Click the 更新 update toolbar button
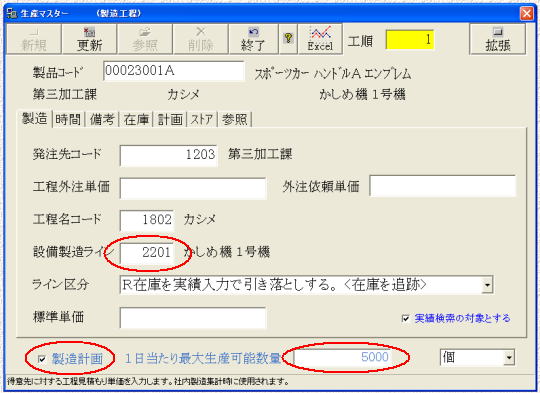Screen dimensions: 540x393 89,39
